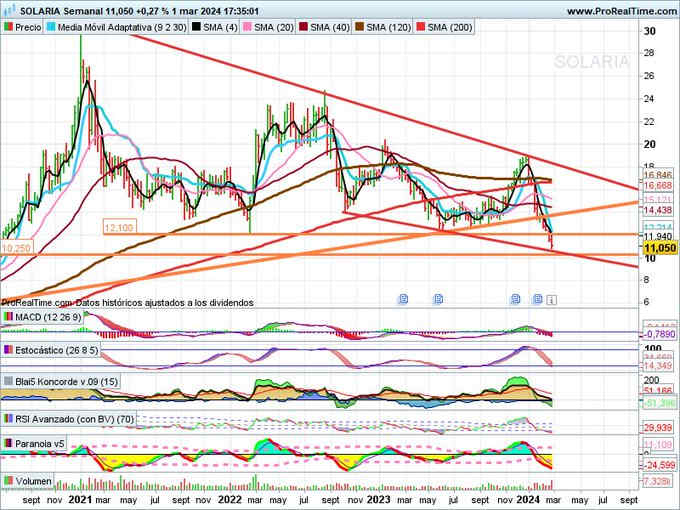The width and height of the screenshot is (680, 510).
Task: Click the 12,100 horizontal line label
Action: click(x=119, y=227)
